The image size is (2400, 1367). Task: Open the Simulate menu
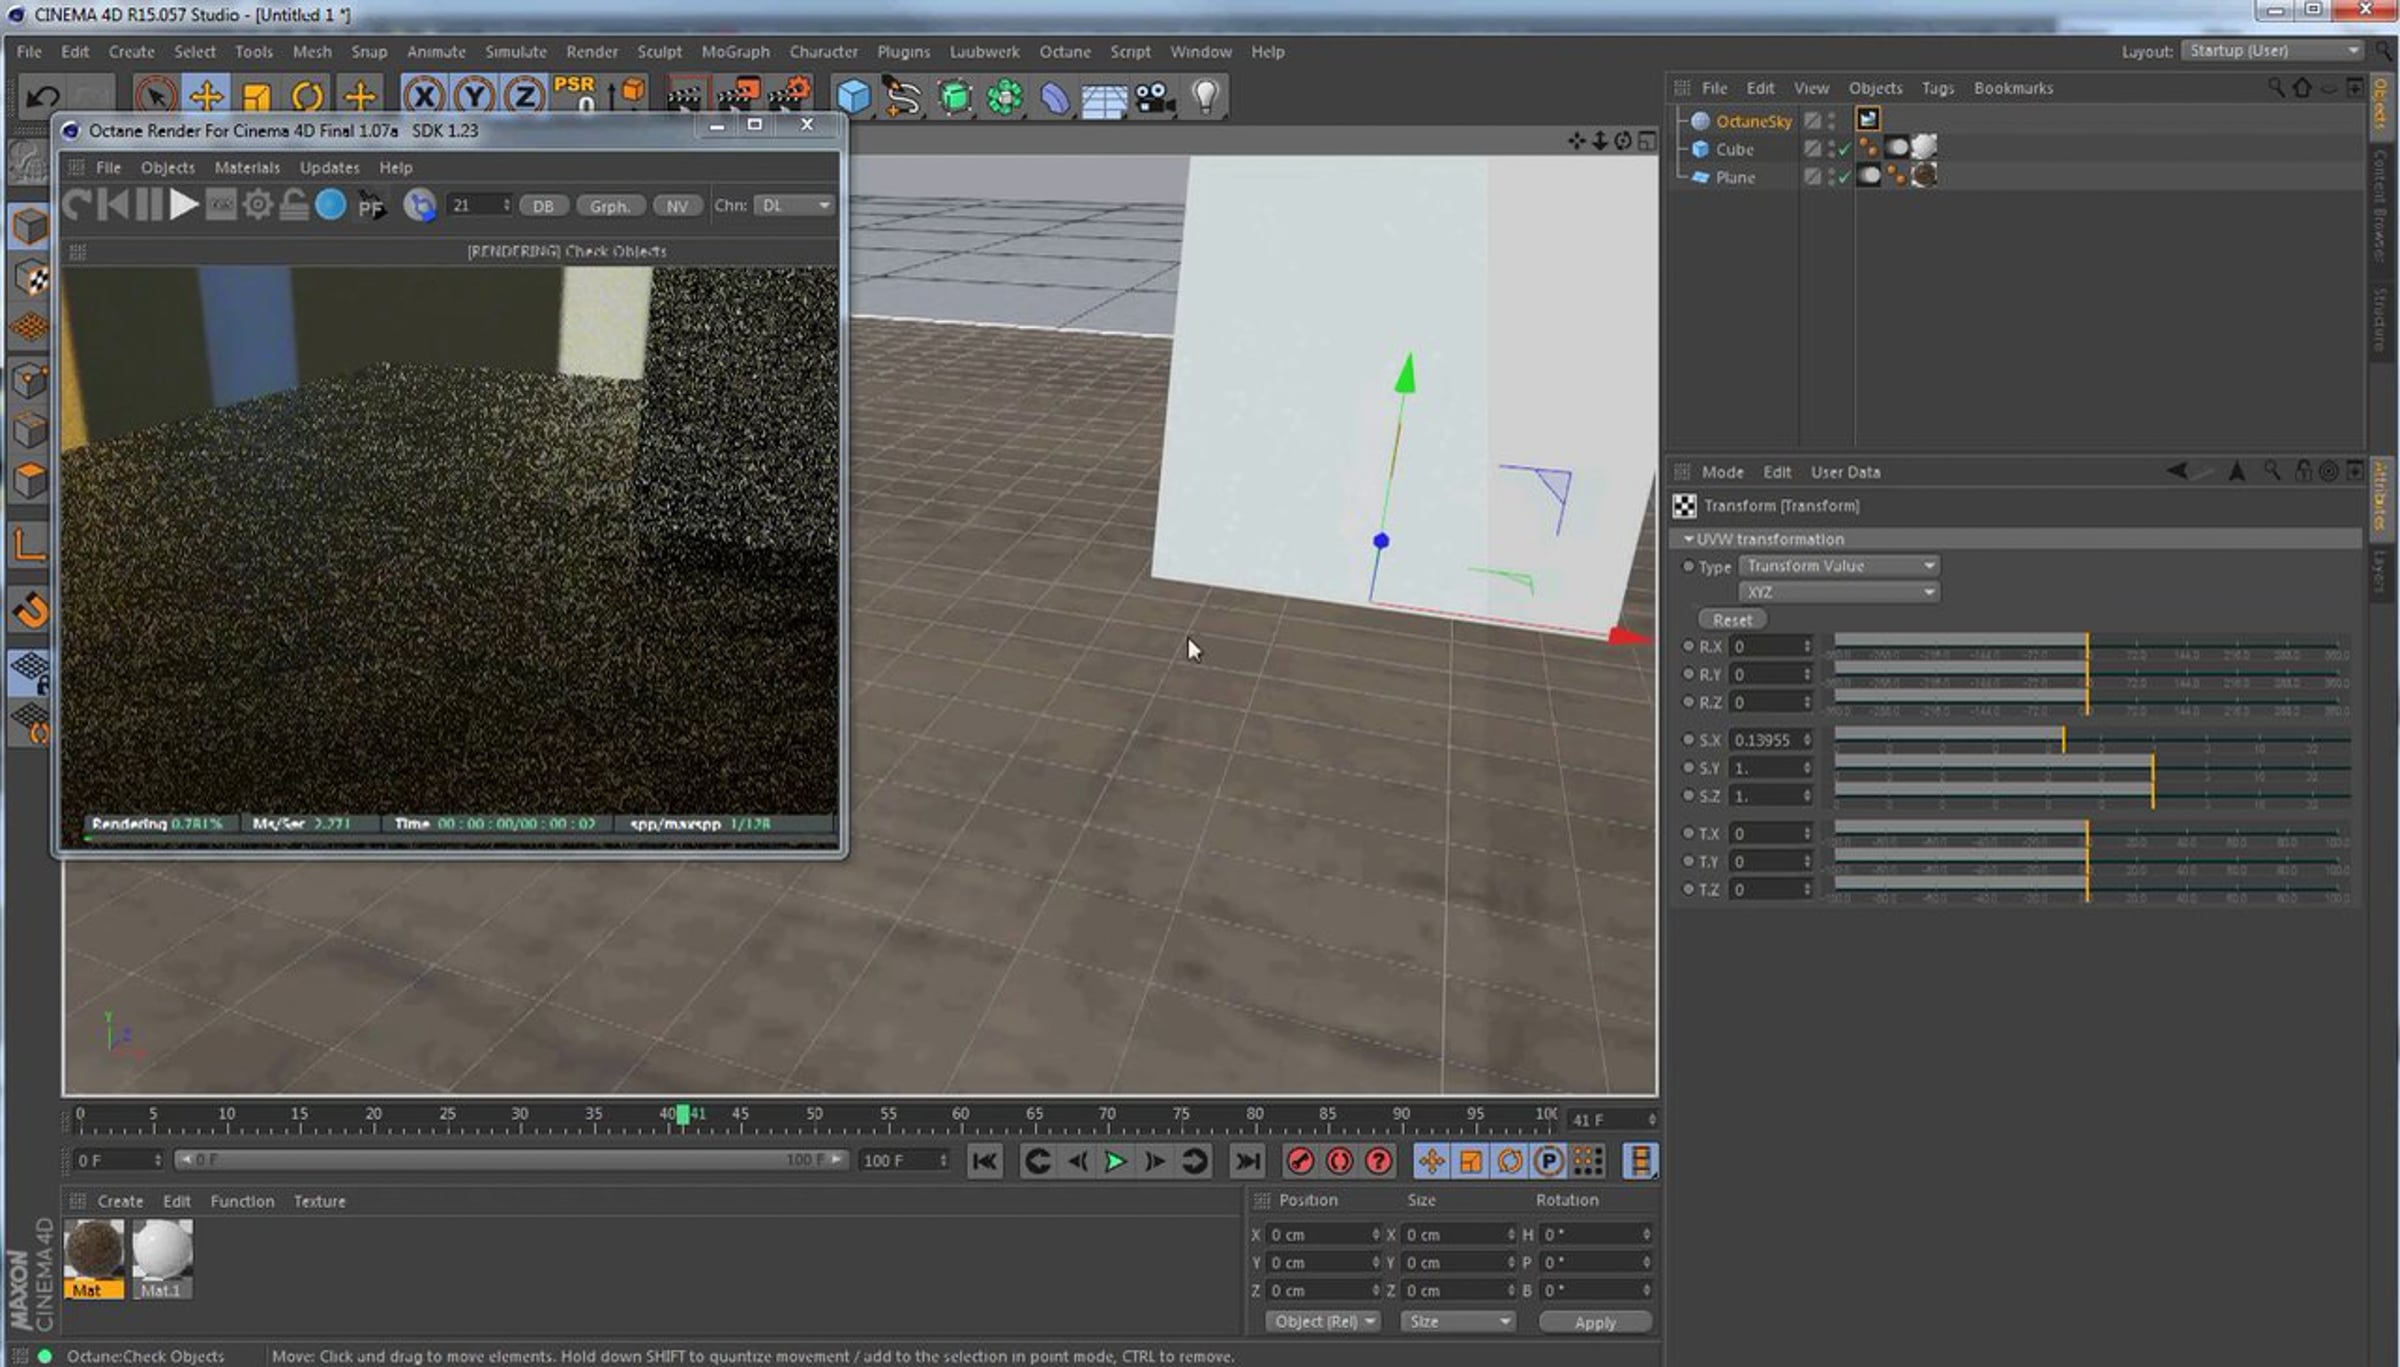point(516,52)
